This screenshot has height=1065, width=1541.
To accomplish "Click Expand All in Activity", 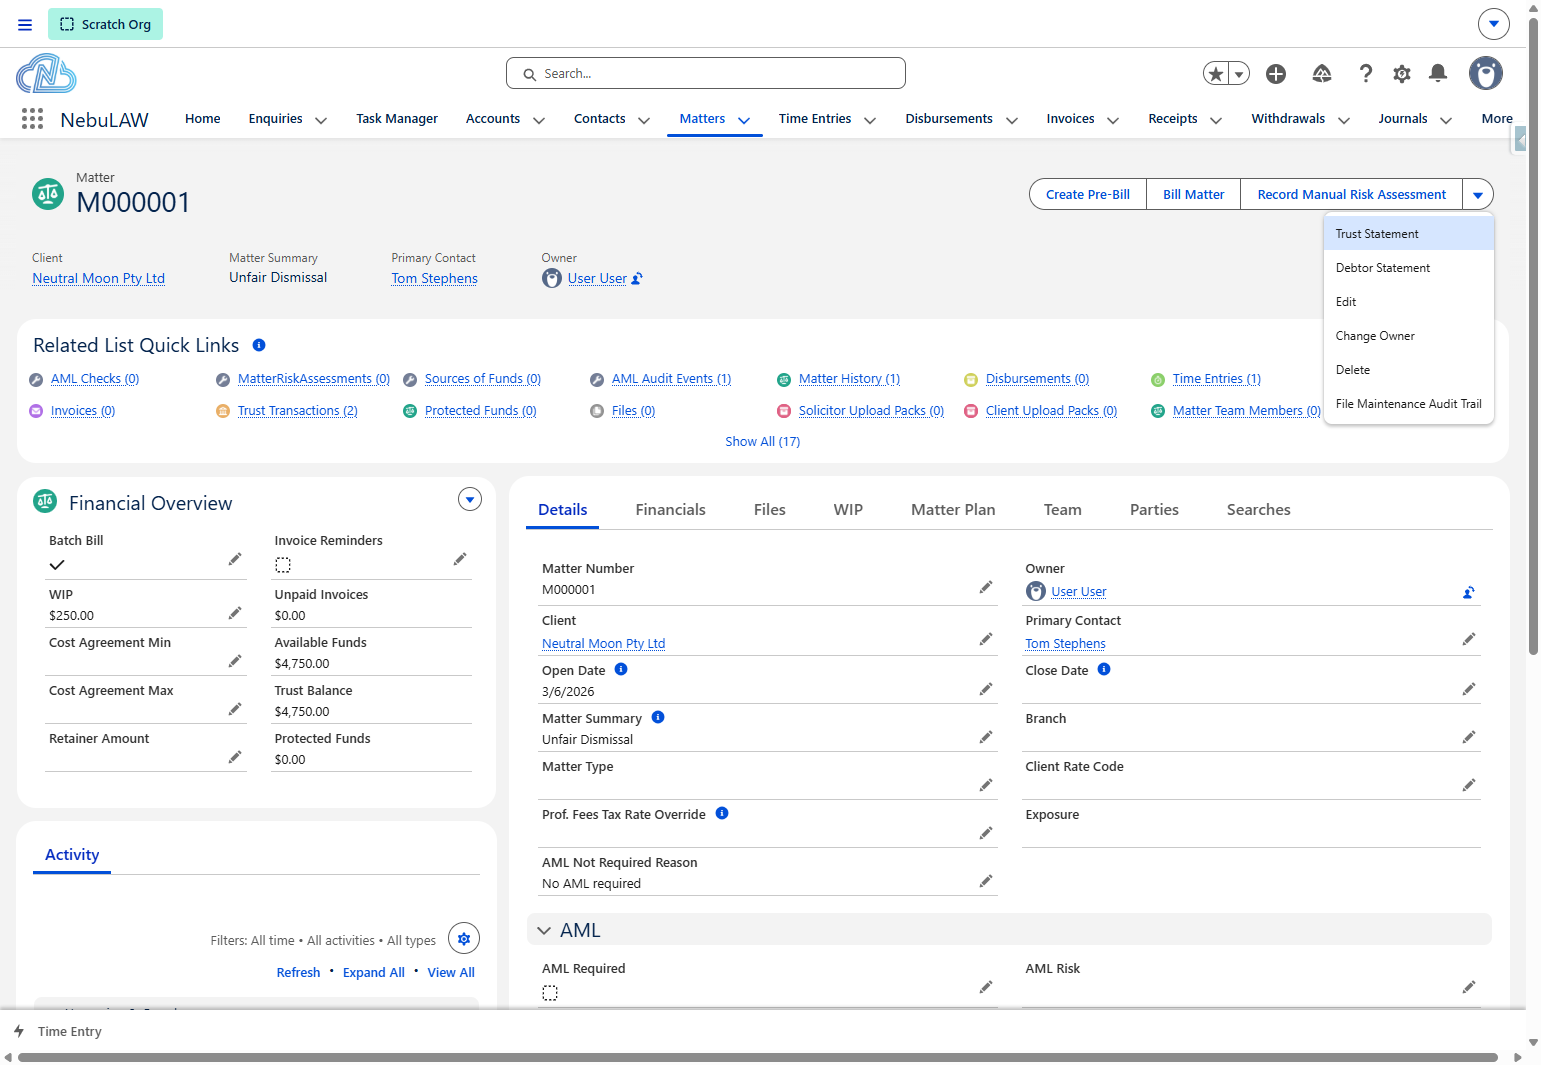I will tap(374, 973).
